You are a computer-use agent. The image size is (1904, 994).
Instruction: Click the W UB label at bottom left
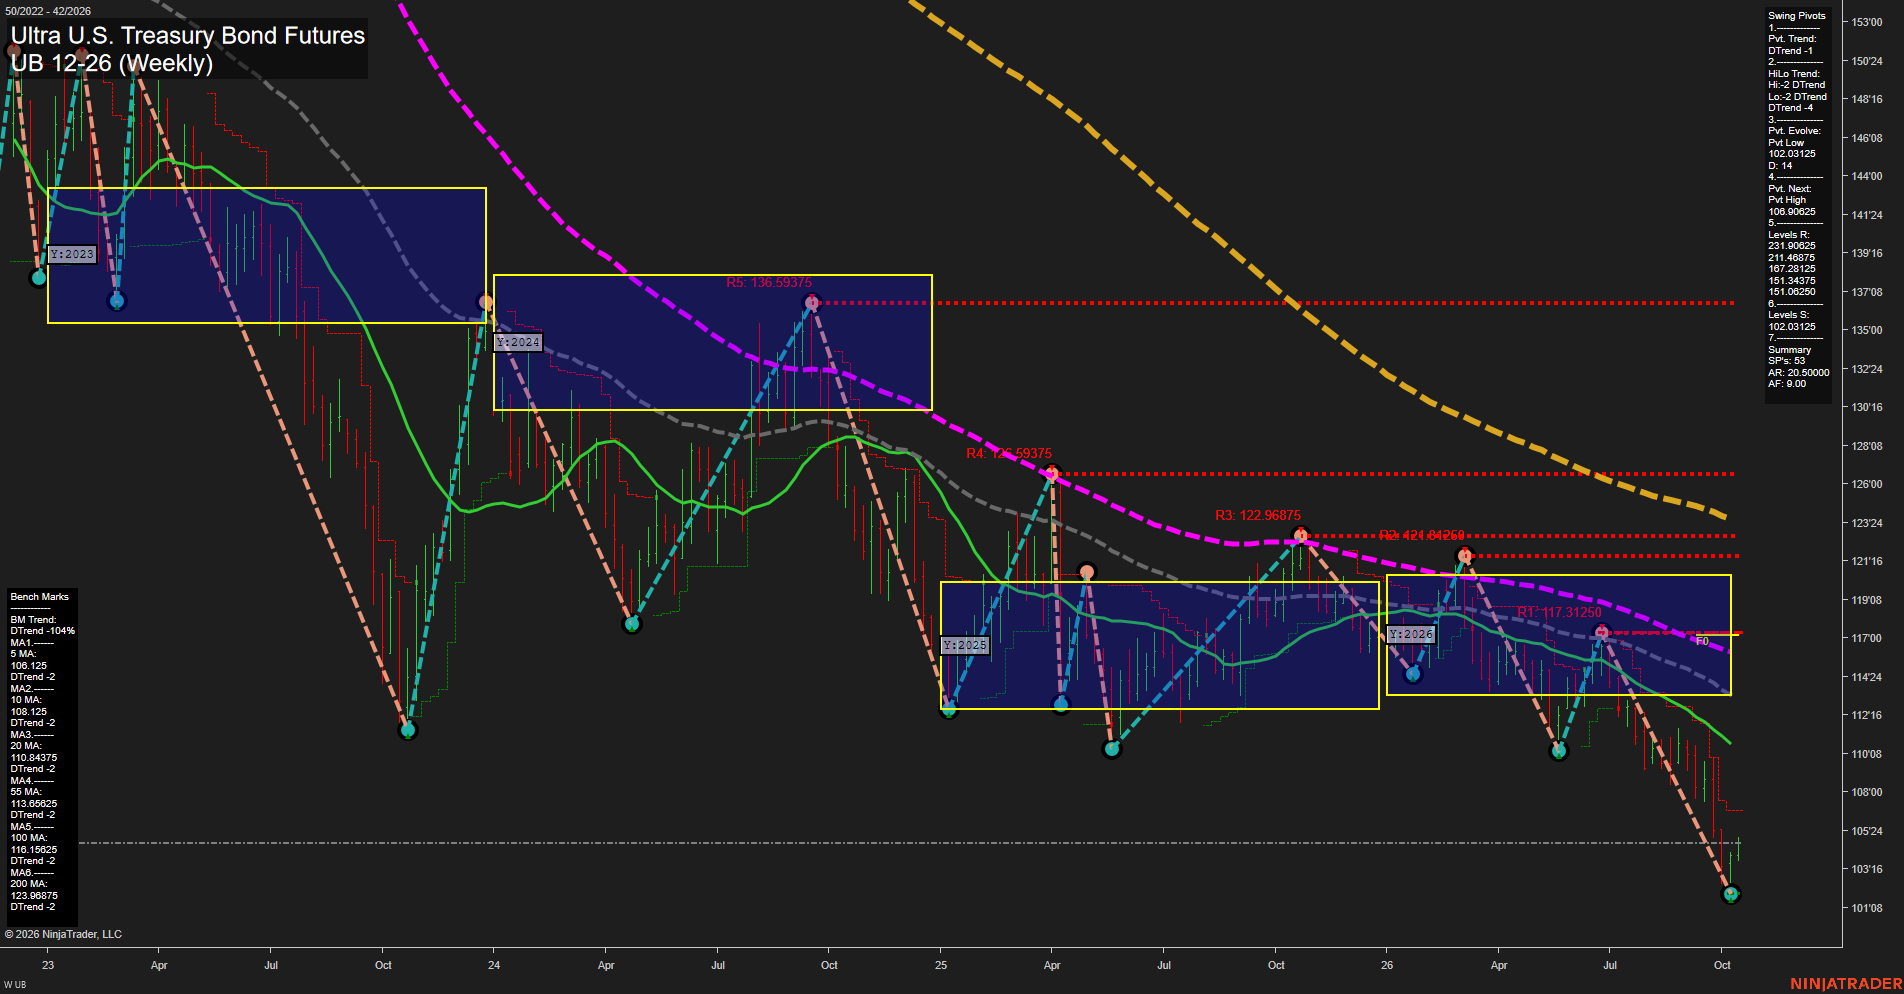(x=15, y=985)
